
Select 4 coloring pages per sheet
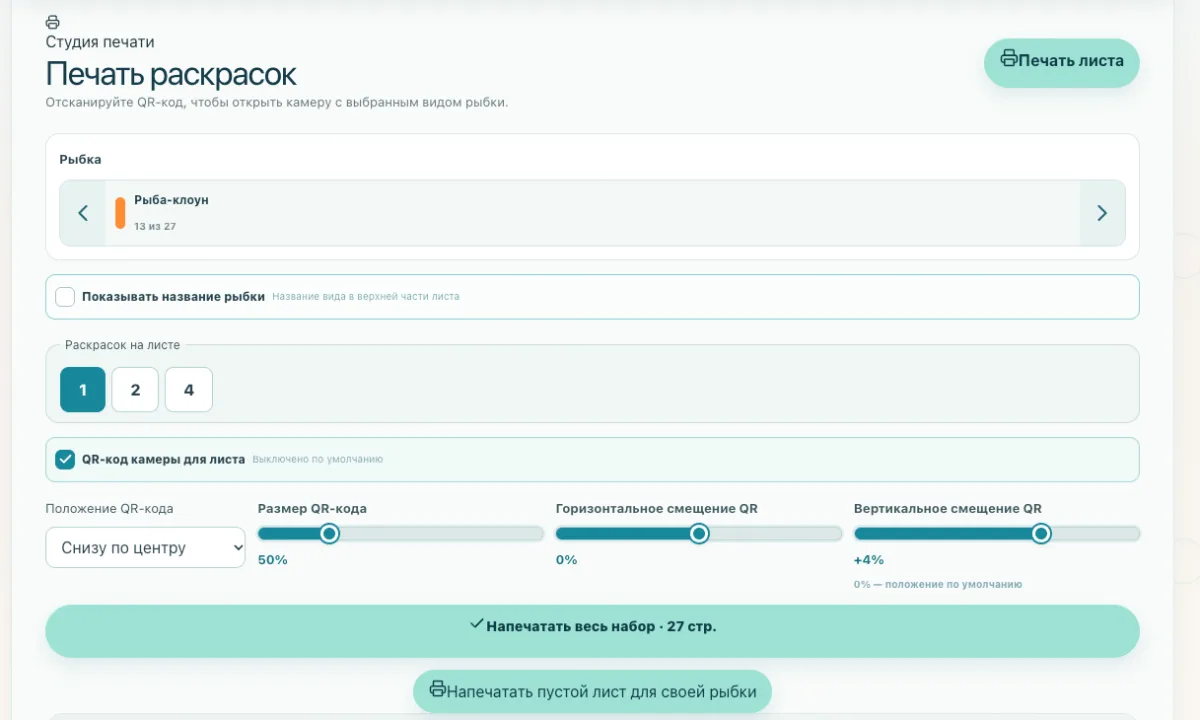[189, 390]
